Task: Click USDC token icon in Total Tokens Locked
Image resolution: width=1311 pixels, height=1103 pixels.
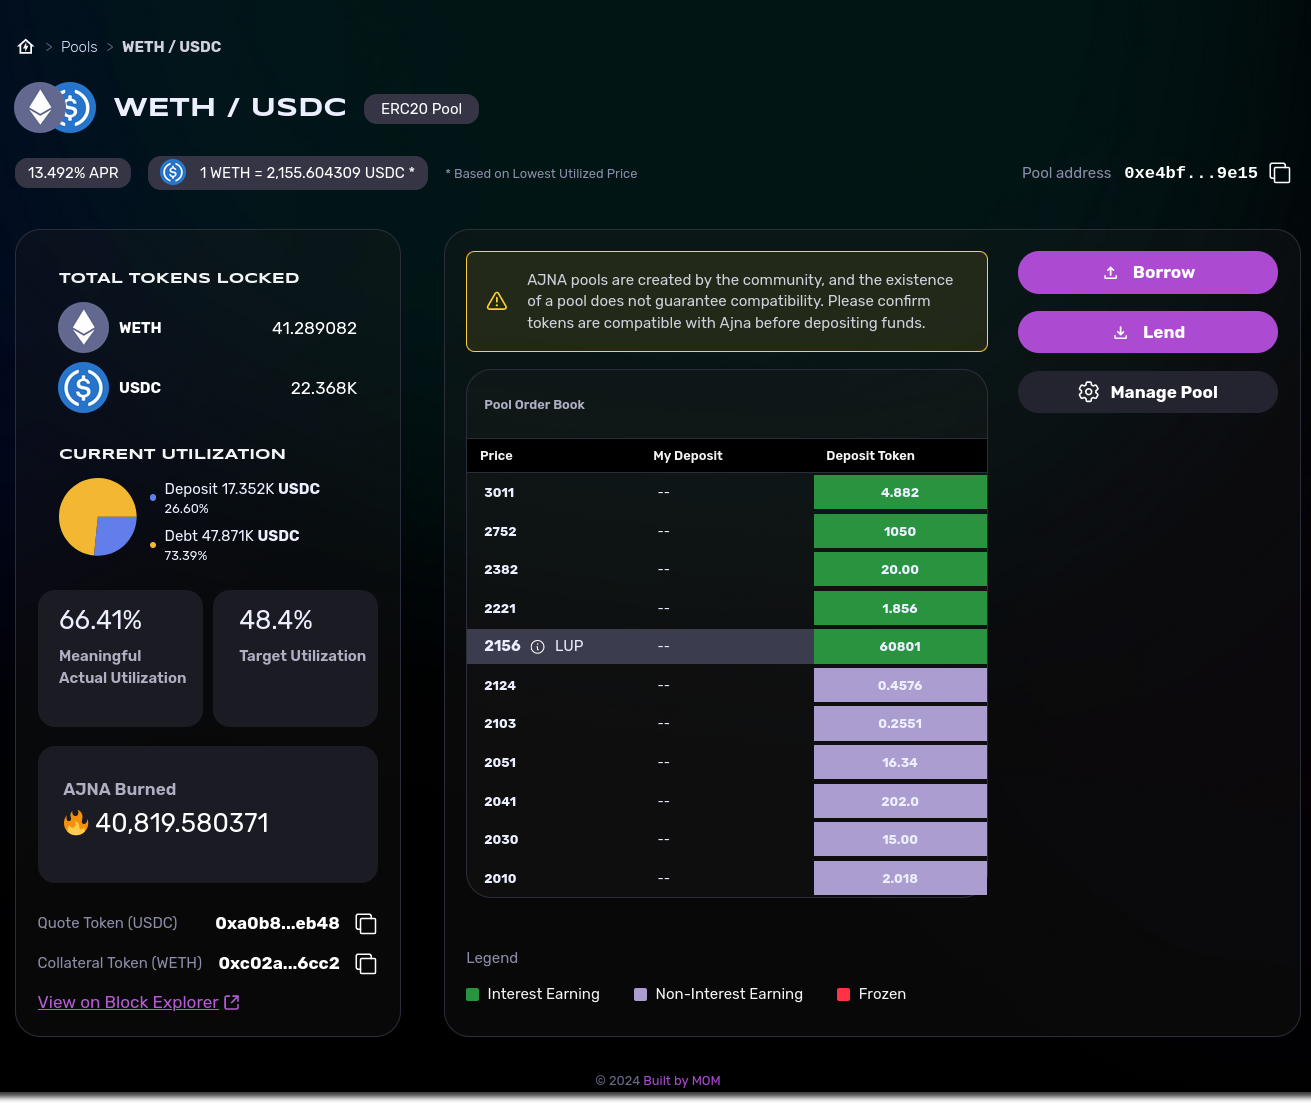Action: 84,388
